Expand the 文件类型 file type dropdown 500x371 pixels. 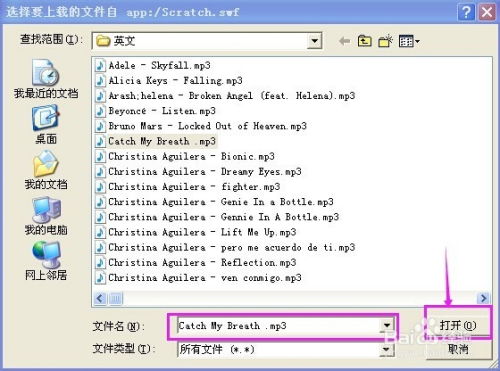tap(386, 349)
